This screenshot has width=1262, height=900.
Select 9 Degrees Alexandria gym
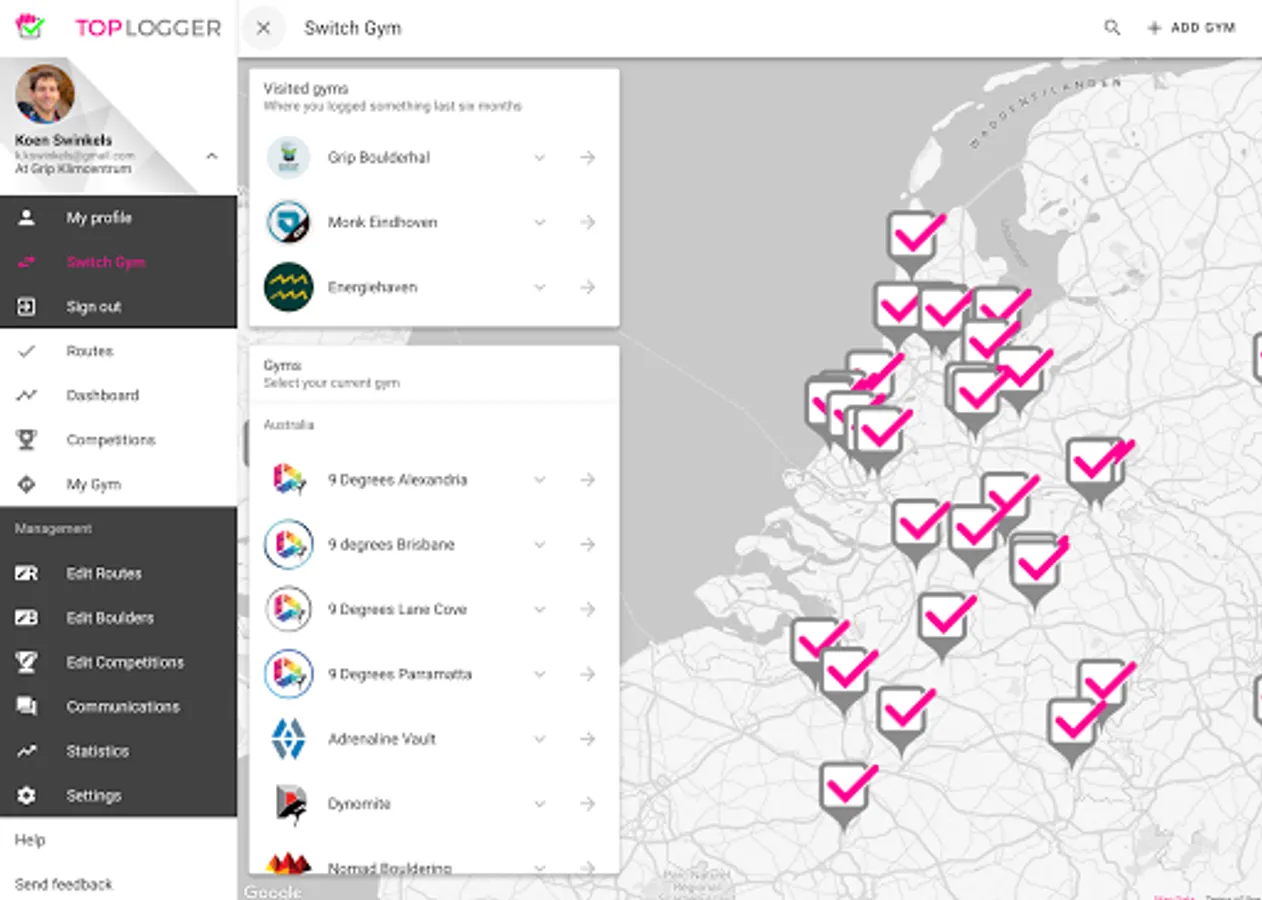tap(434, 480)
